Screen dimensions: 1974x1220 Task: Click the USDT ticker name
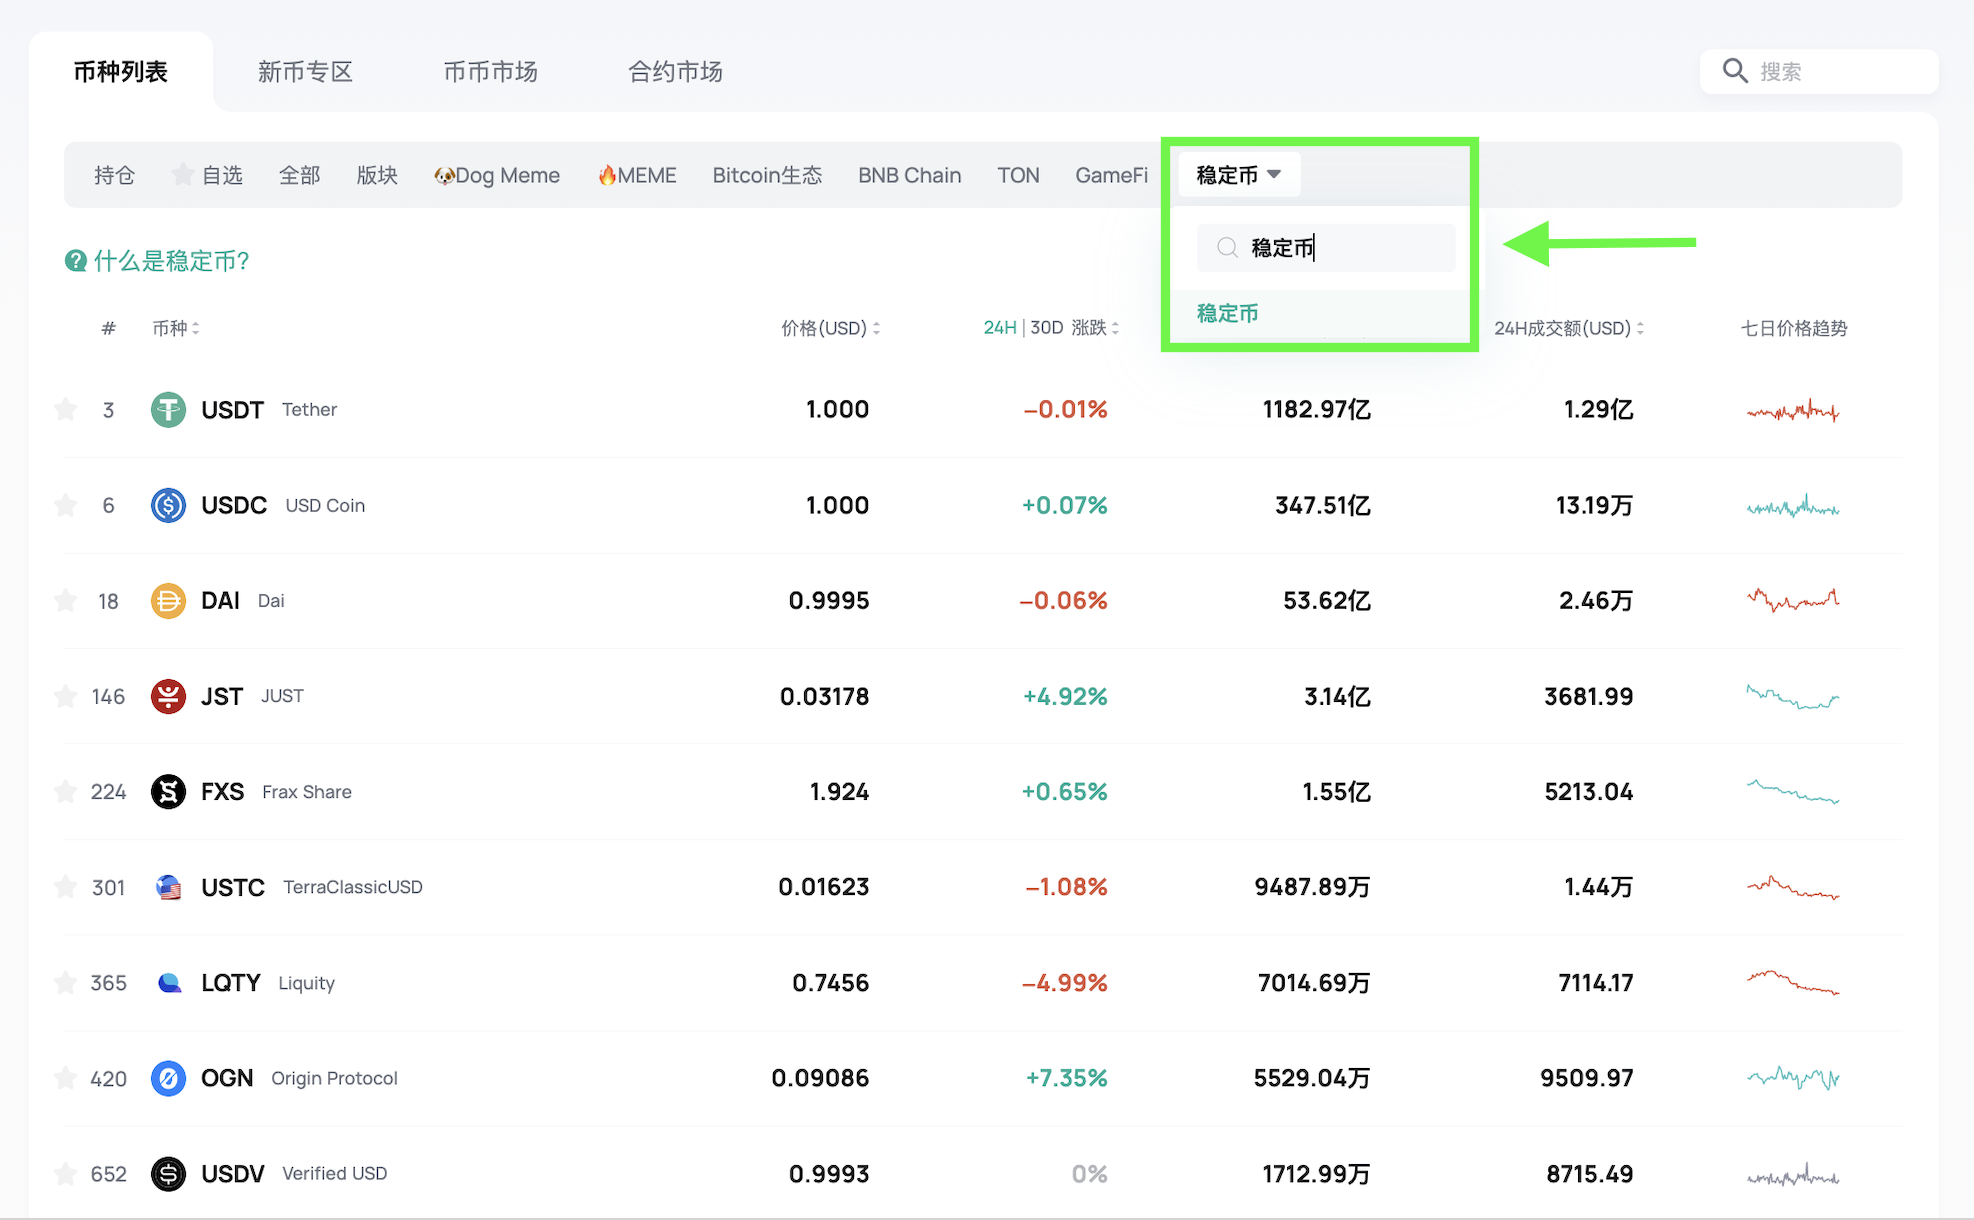(232, 410)
